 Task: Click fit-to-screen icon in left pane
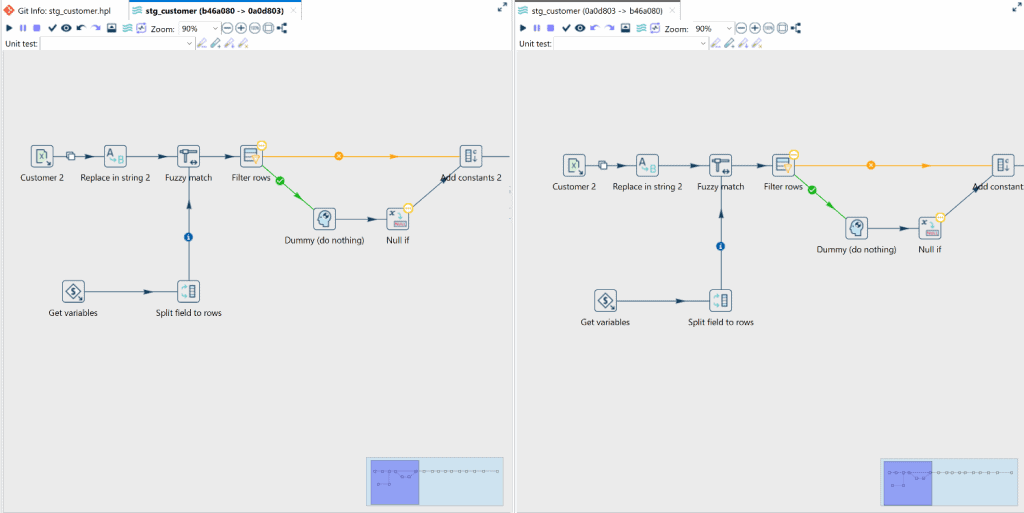pos(268,28)
